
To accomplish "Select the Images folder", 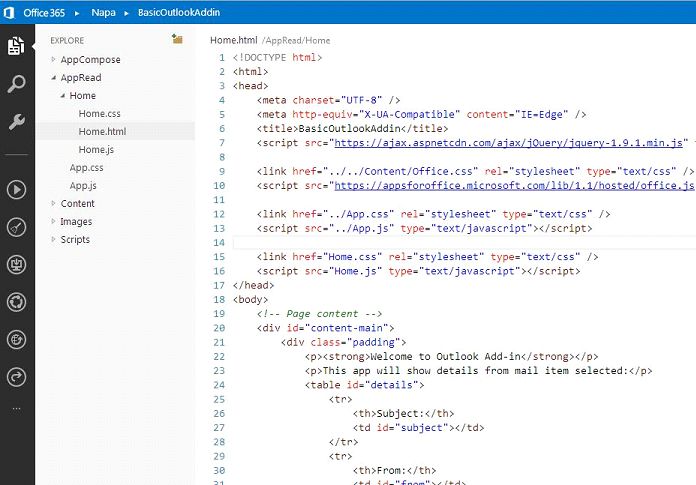I will tap(76, 221).
